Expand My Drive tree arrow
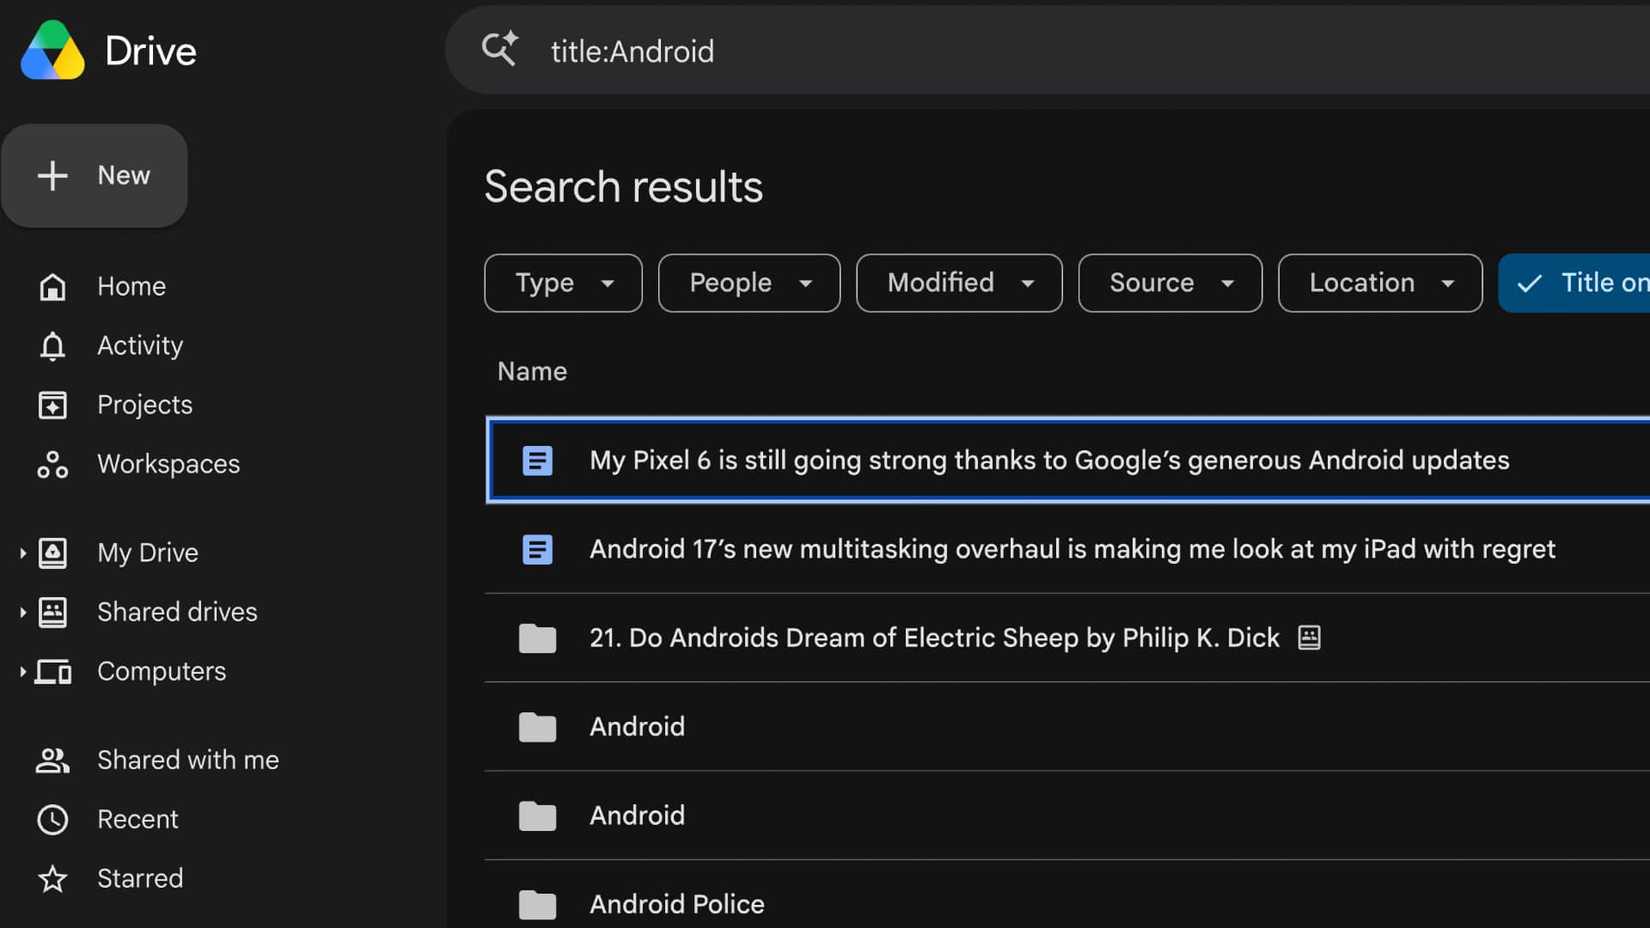This screenshot has width=1650, height=928. [x=22, y=553]
